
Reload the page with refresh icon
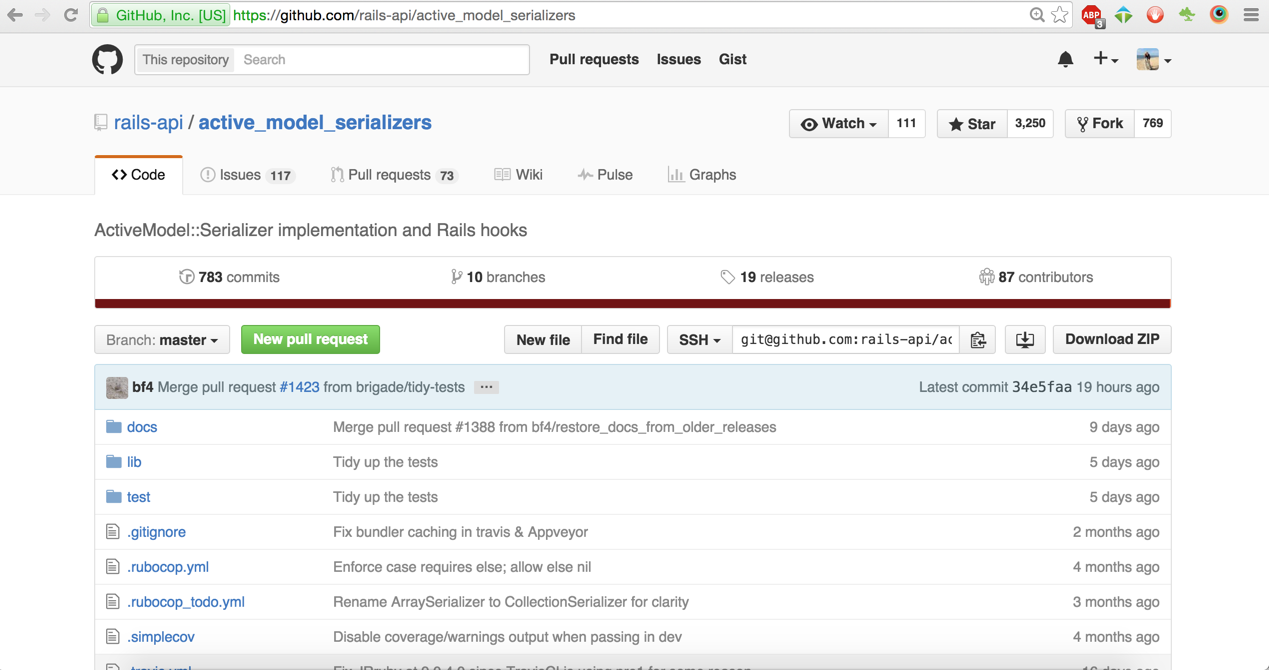(x=70, y=15)
